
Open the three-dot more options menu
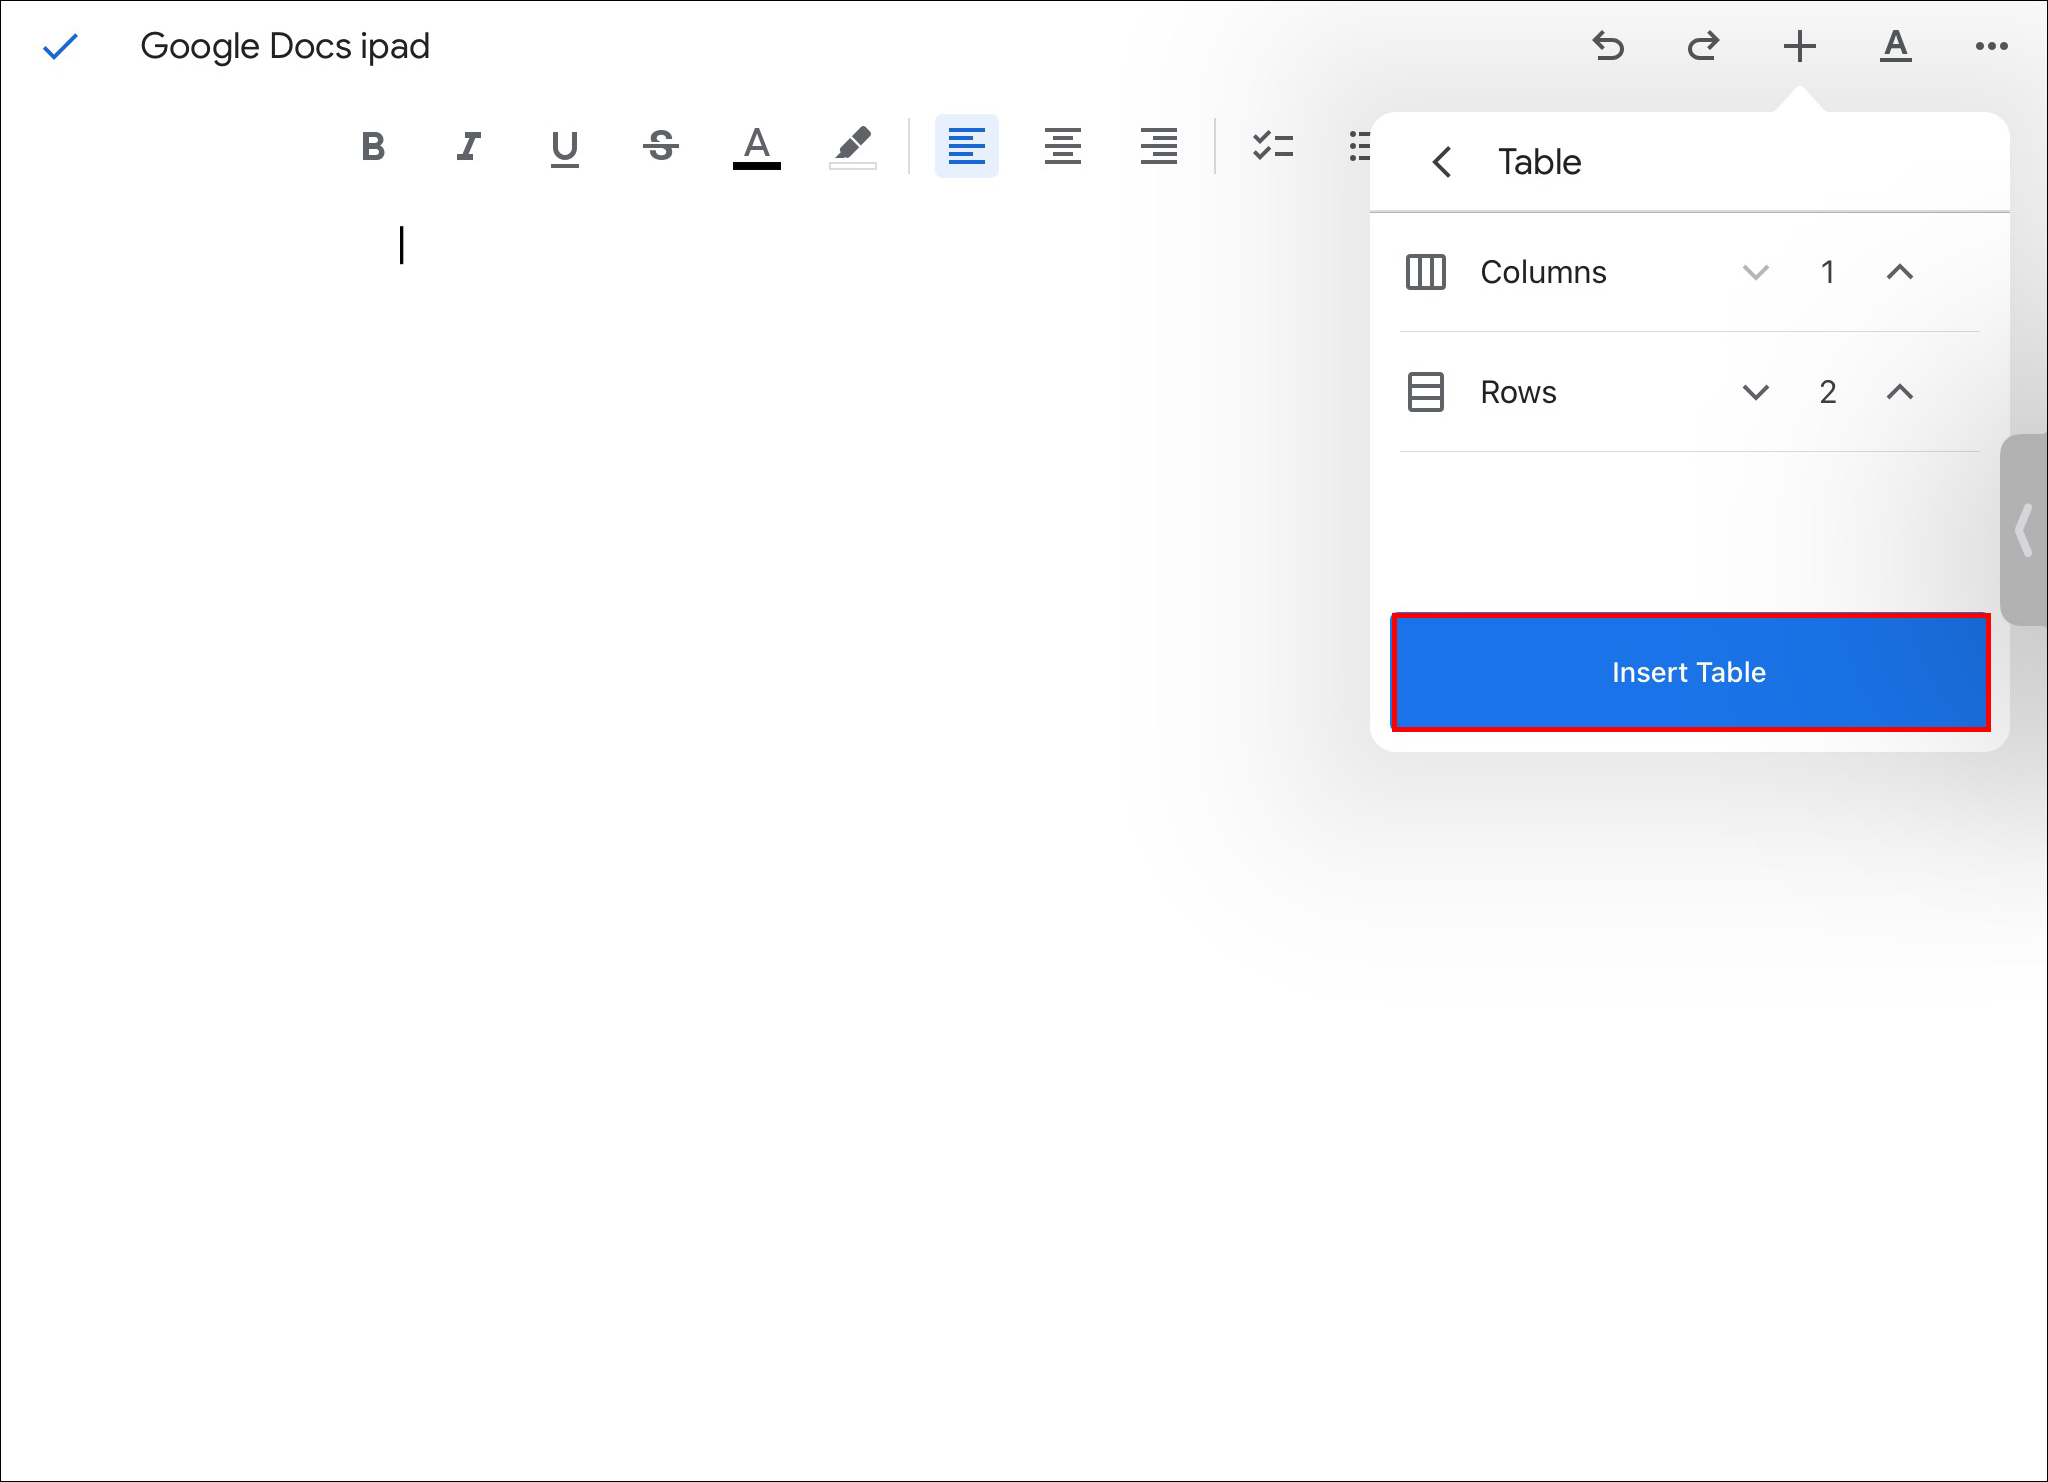(1991, 46)
